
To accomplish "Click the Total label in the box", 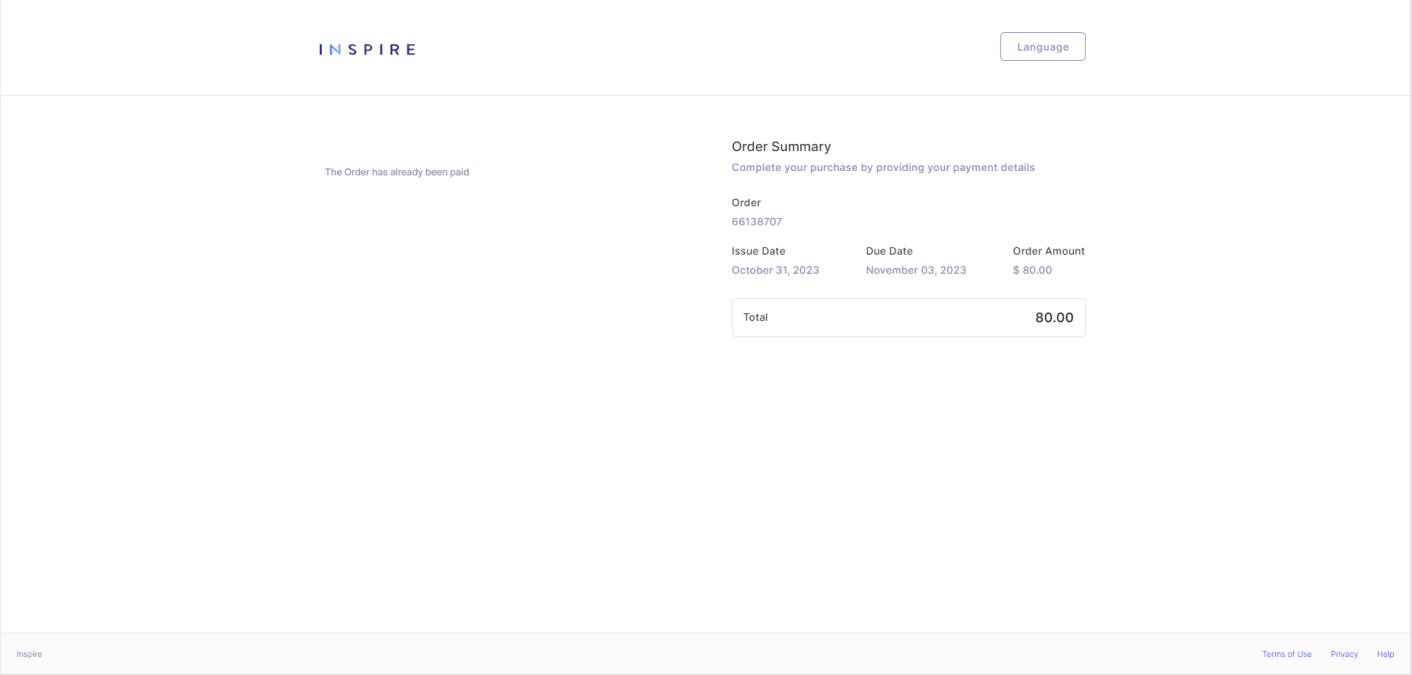I will [x=755, y=317].
